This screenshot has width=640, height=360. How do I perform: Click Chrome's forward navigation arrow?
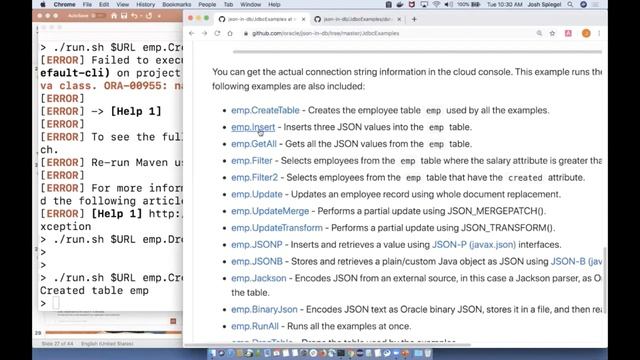click(x=204, y=33)
